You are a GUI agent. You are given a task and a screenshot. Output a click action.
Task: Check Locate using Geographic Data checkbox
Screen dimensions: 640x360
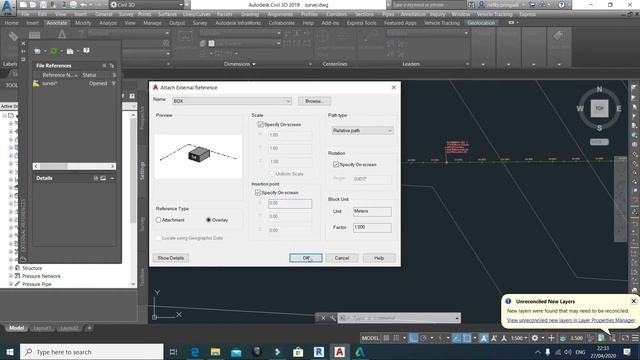(158, 238)
